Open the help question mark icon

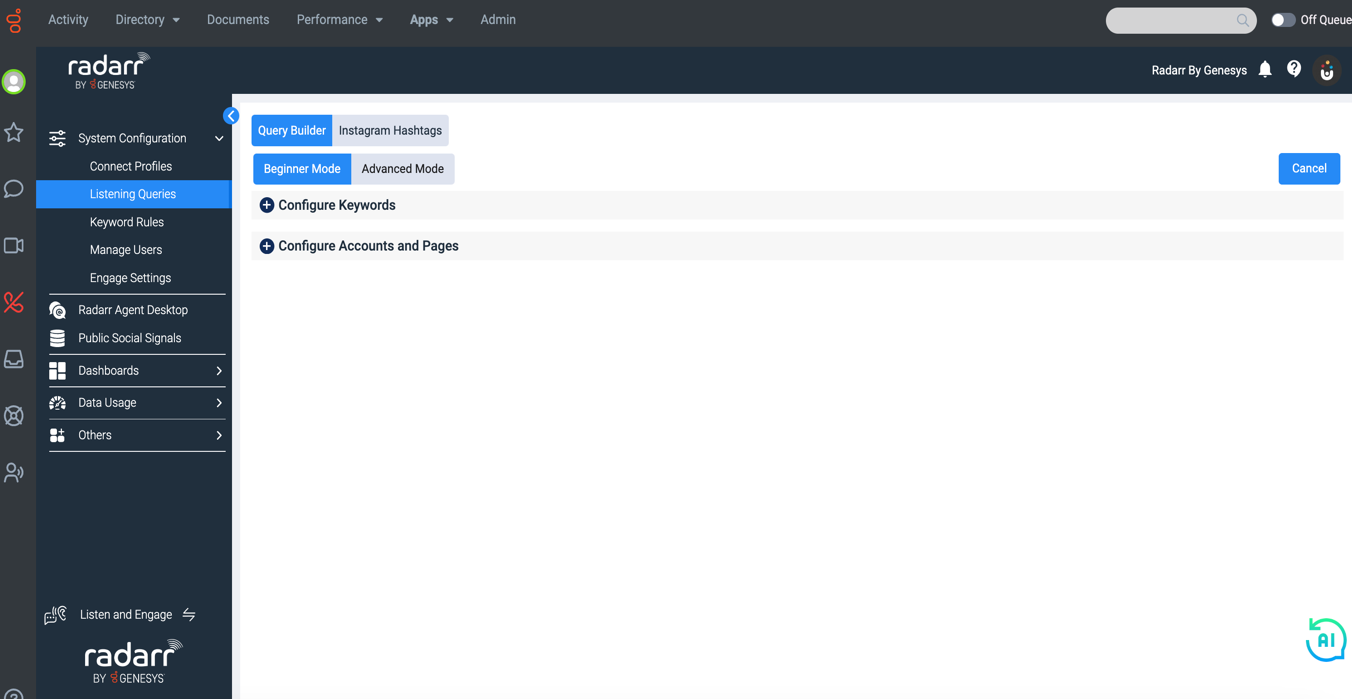tap(1294, 69)
